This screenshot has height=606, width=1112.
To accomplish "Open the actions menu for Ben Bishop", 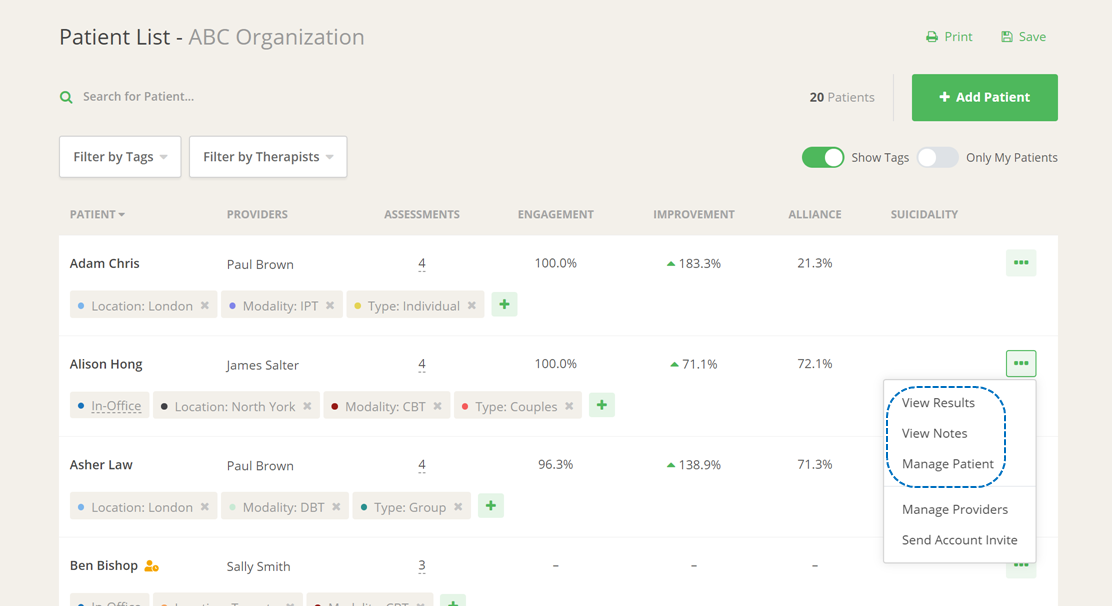I will [x=1021, y=565].
